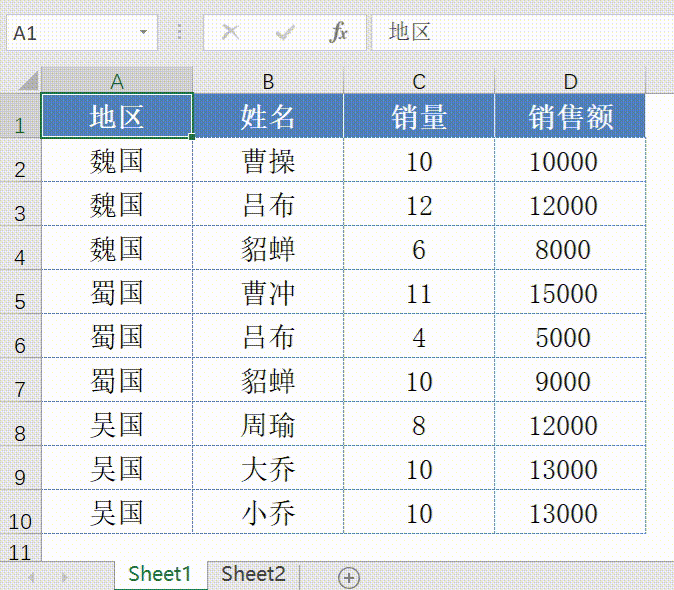The image size is (674, 590).
Task: Click inside the formula bar showing 地区
Action: pyautogui.click(x=520, y=33)
